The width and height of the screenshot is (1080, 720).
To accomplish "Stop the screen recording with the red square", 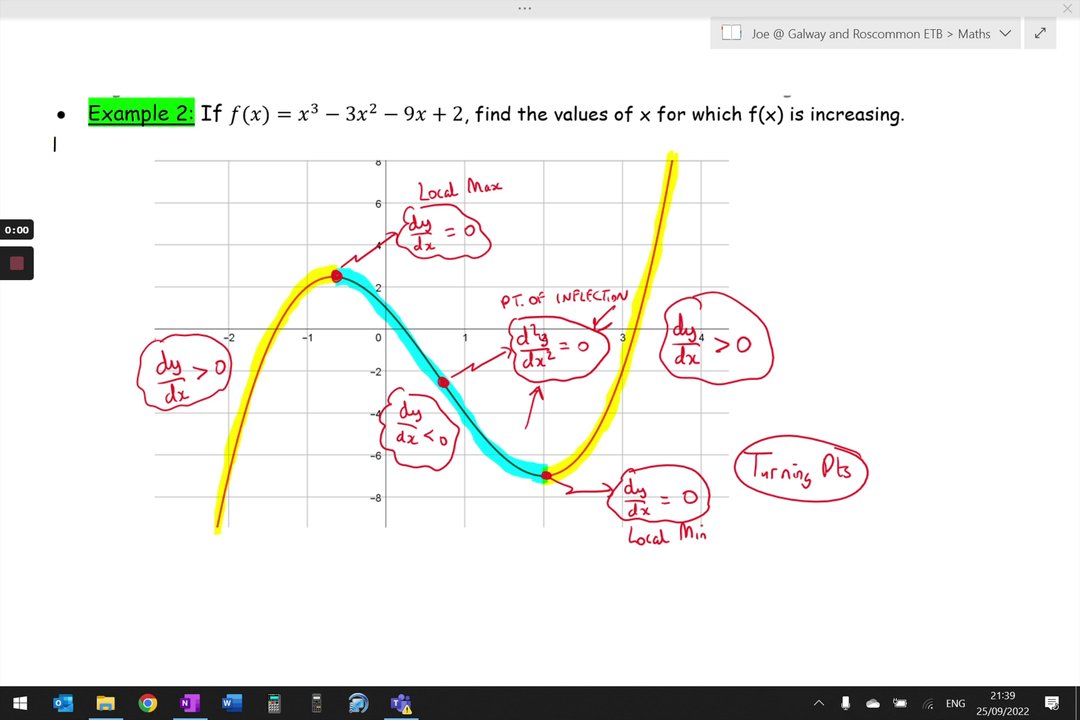I will (x=17, y=263).
